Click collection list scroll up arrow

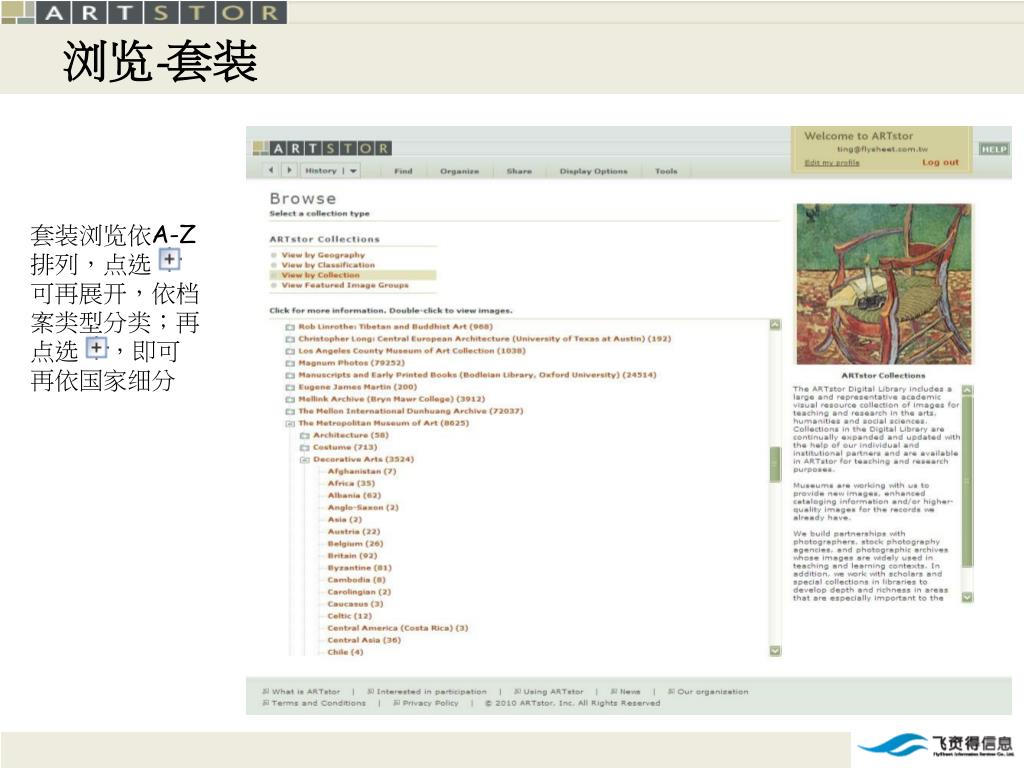click(x=775, y=325)
